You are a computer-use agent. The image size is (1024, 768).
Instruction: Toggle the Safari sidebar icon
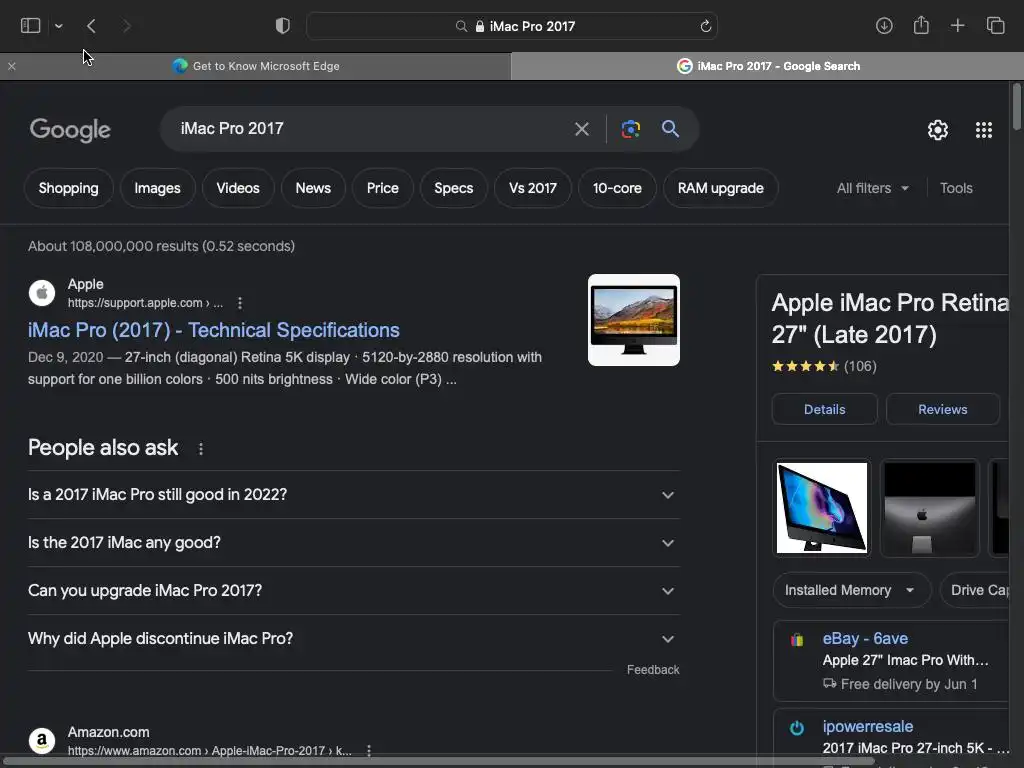[x=31, y=25]
